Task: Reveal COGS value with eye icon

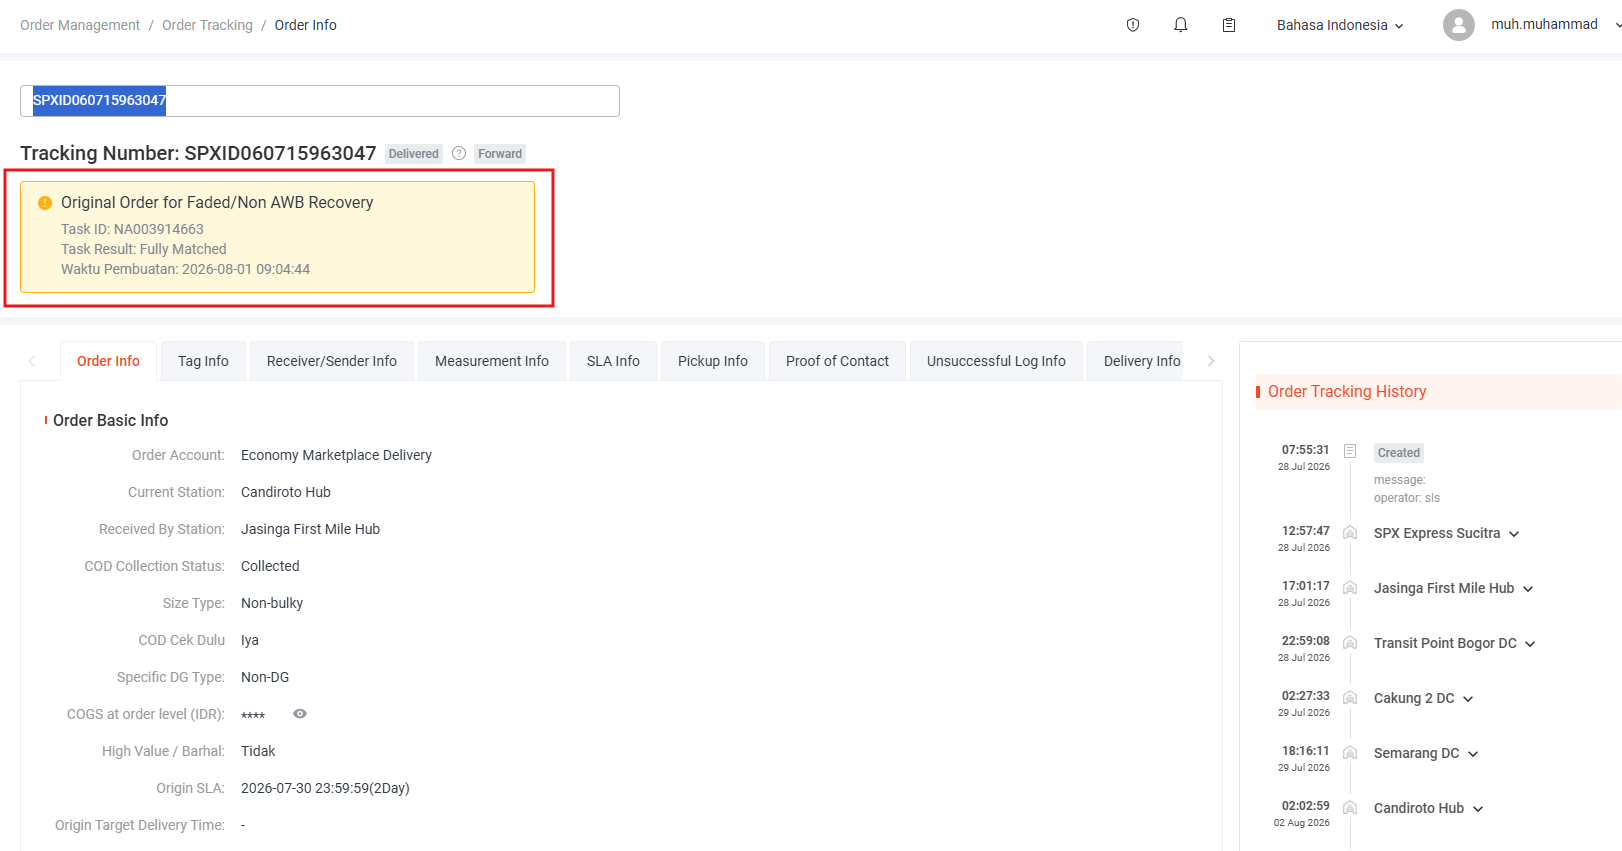Action: click(x=300, y=714)
